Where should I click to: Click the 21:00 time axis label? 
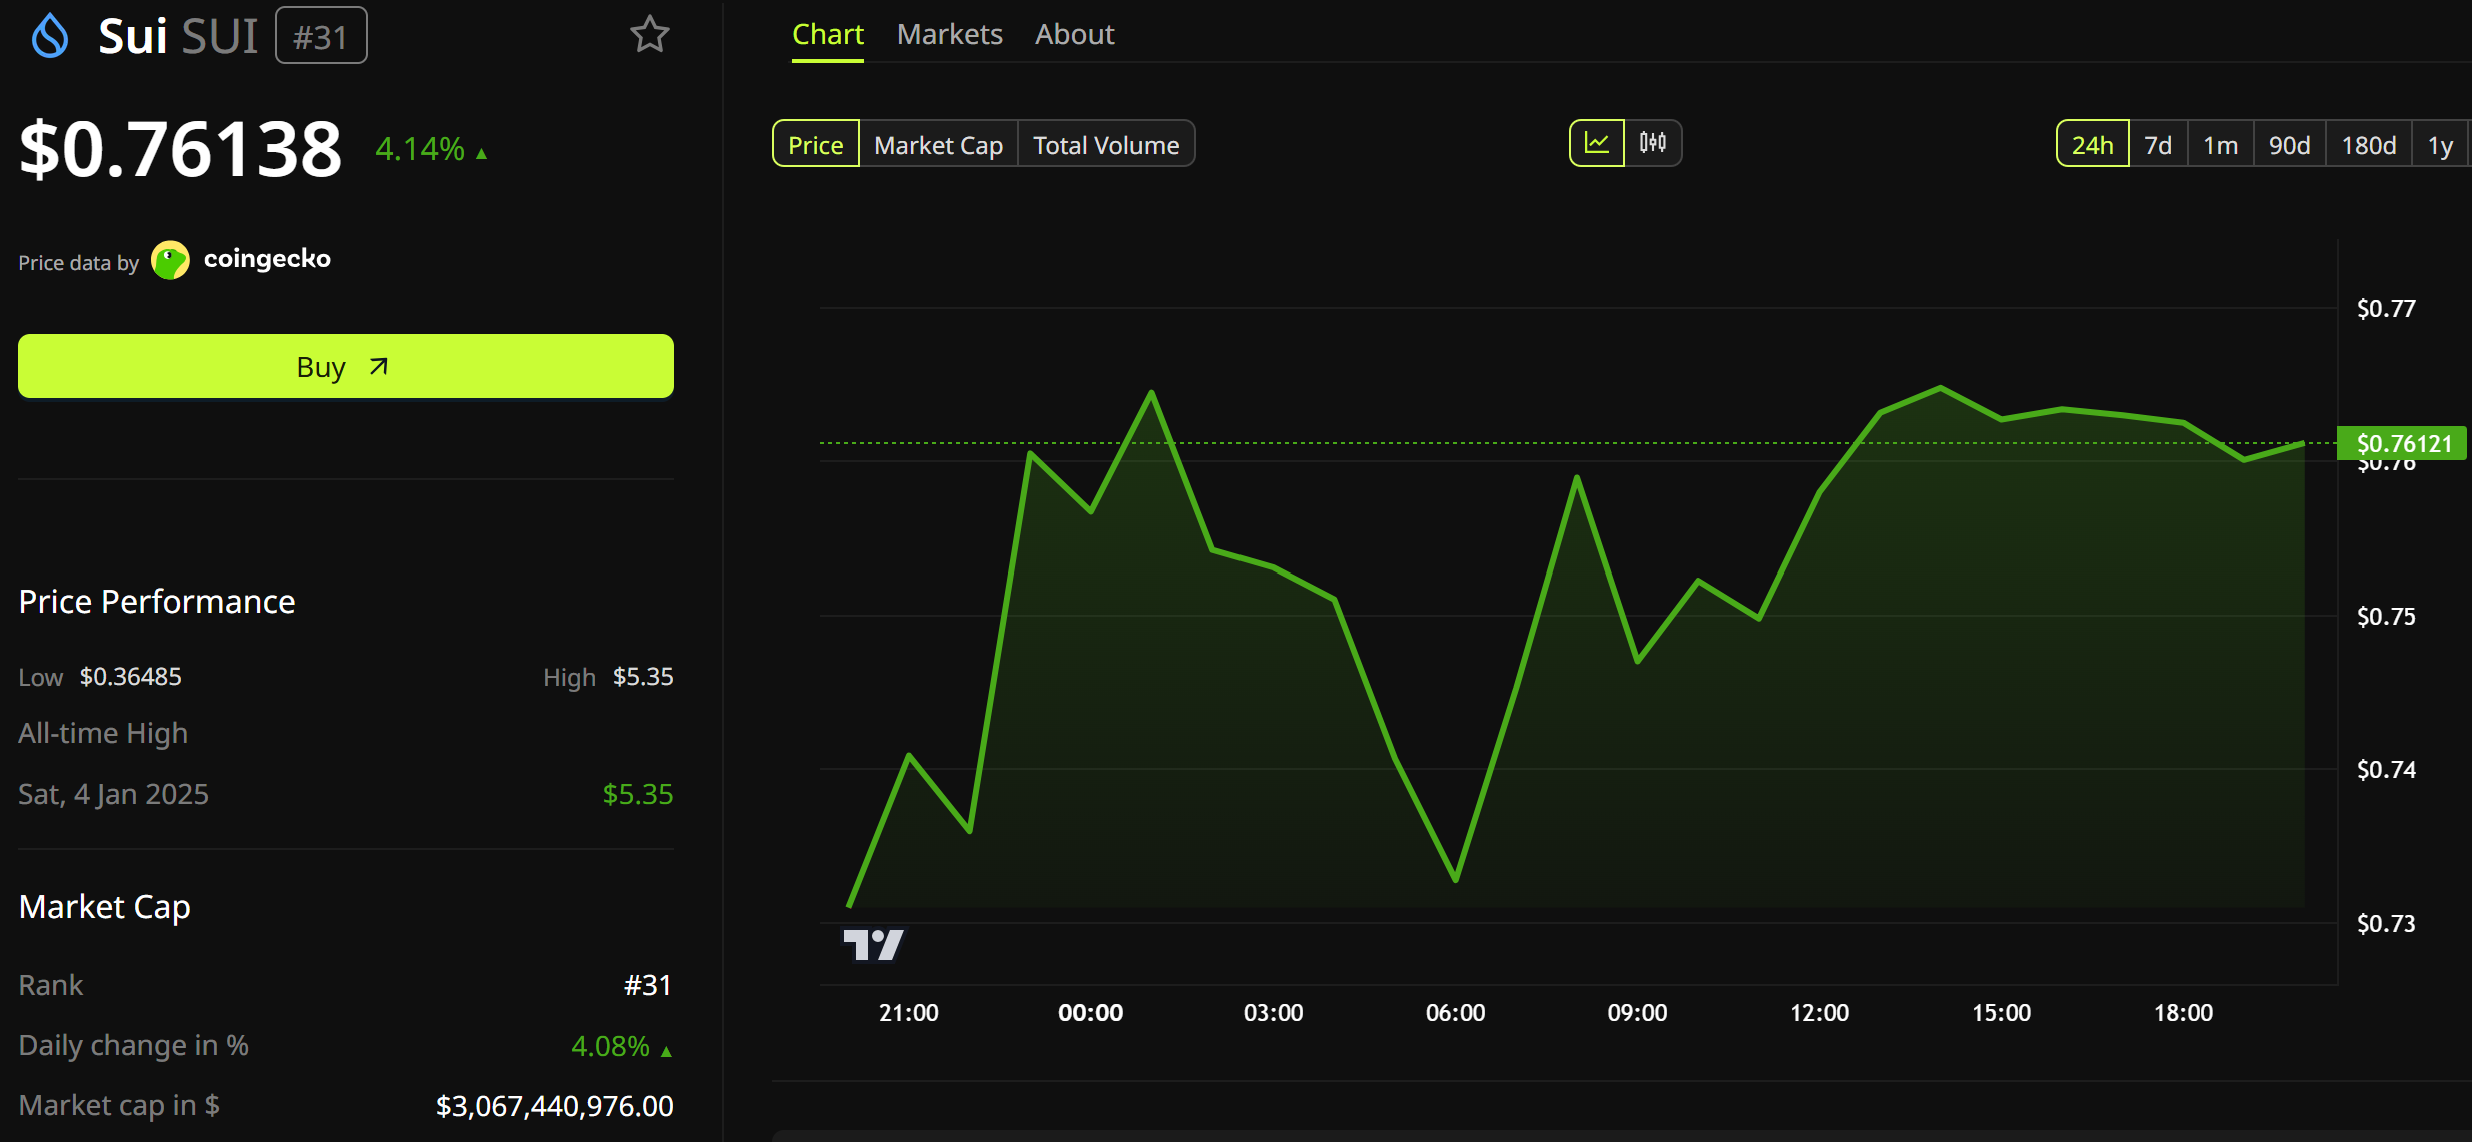click(908, 1013)
